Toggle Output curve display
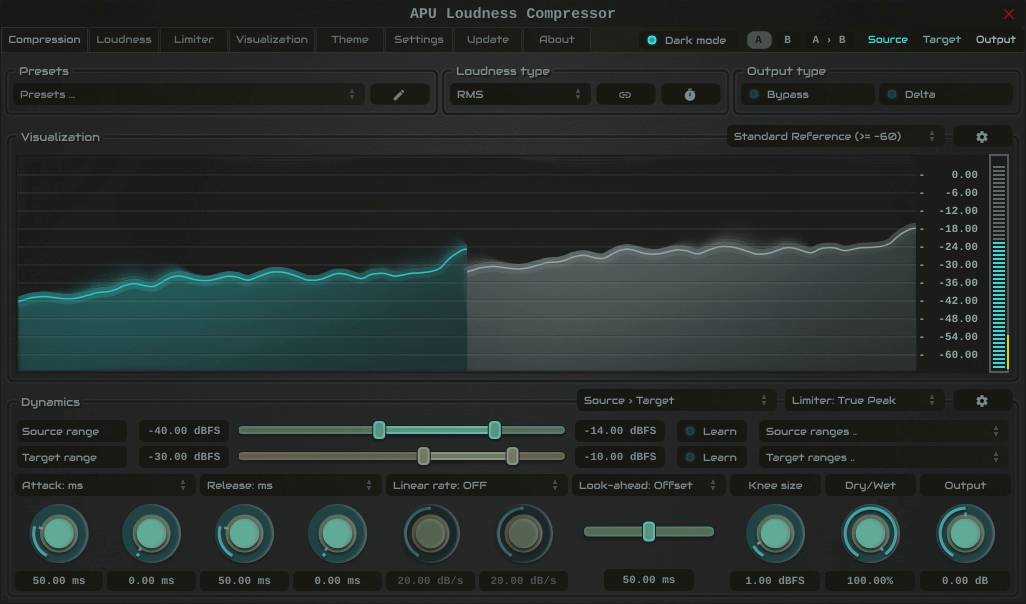Screen dimensions: 1026x604 click(995, 40)
